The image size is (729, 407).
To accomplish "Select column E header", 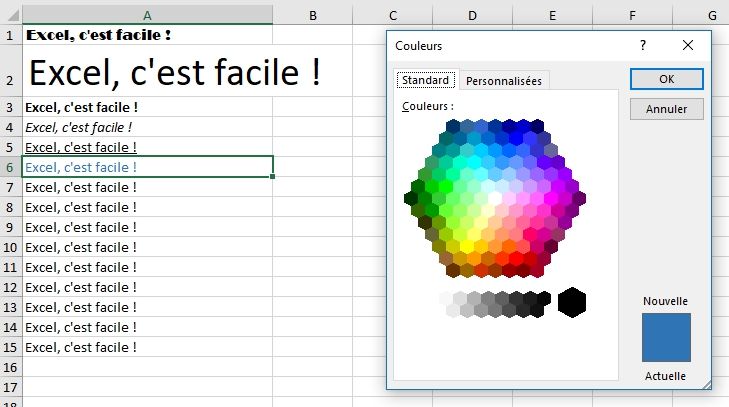I will [552, 15].
